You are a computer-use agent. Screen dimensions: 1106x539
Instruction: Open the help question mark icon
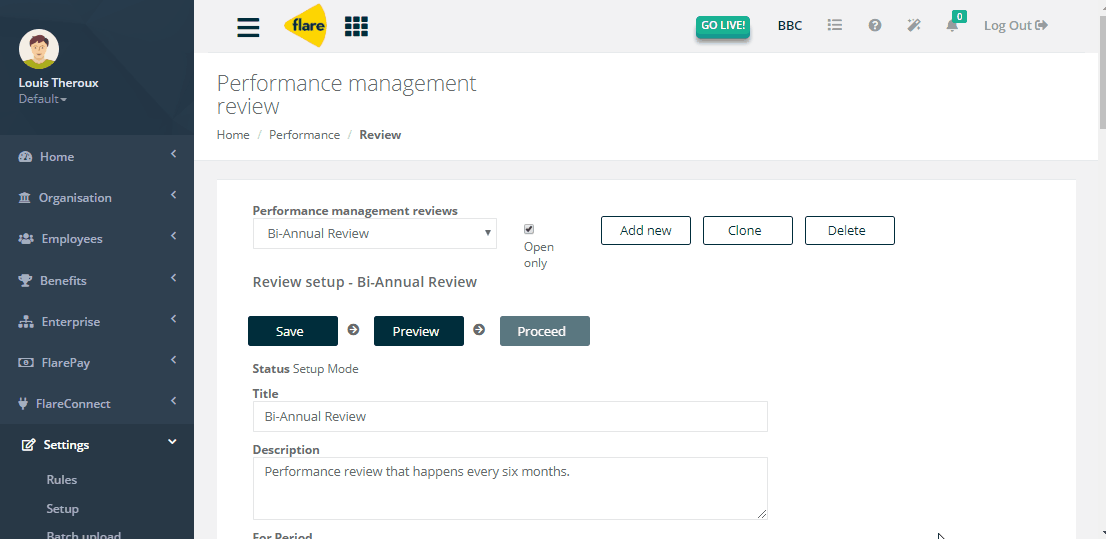[x=875, y=25]
